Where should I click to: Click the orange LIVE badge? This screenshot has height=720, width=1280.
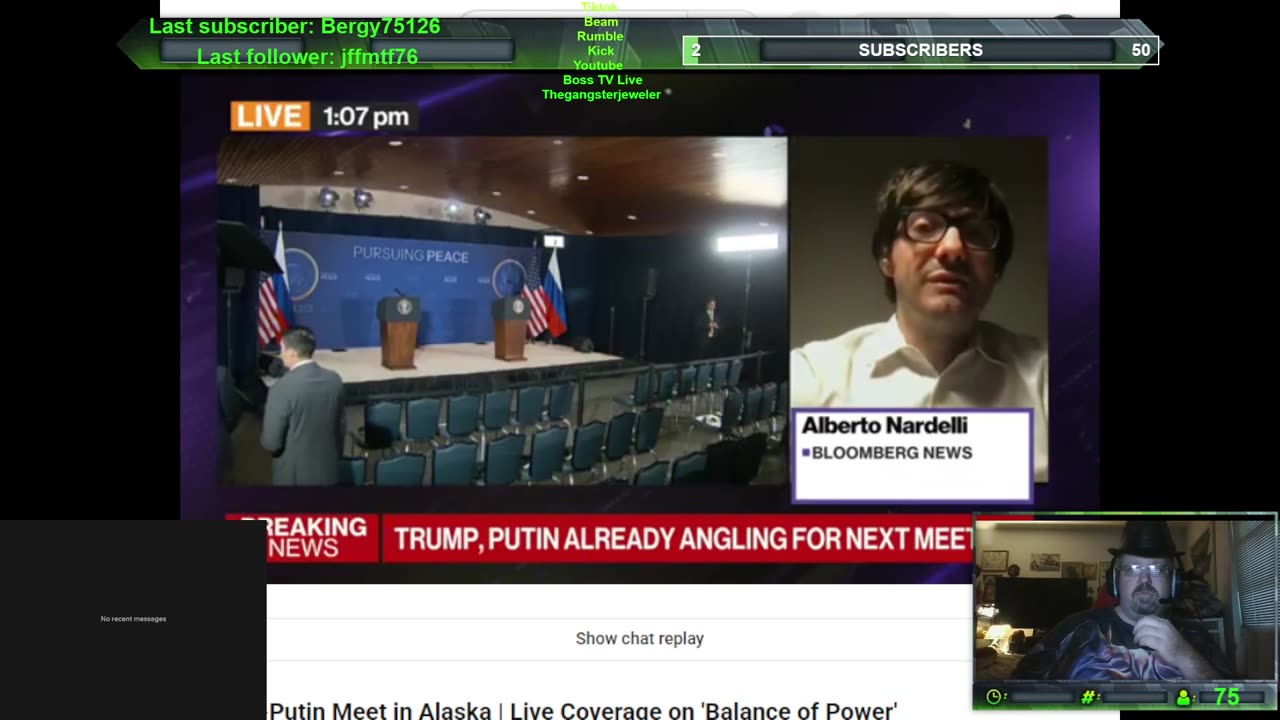click(x=270, y=116)
